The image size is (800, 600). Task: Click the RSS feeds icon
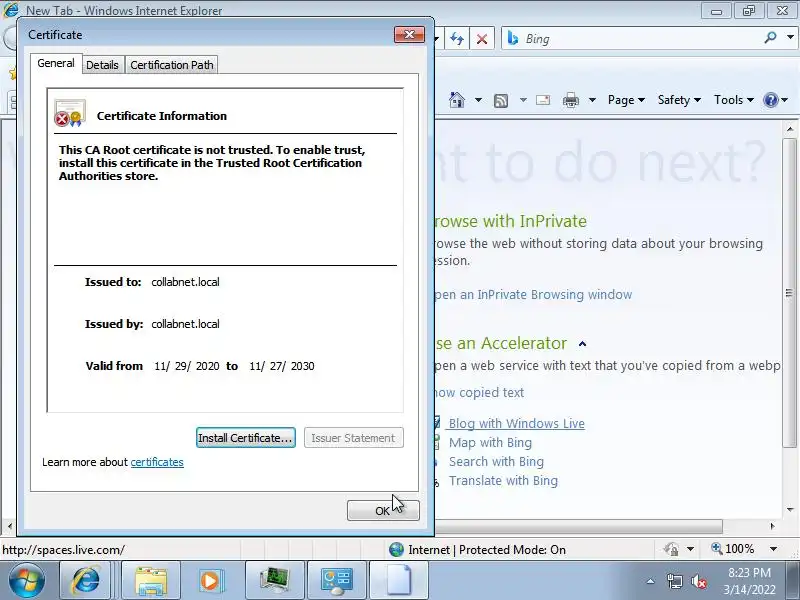(x=501, y=101)
